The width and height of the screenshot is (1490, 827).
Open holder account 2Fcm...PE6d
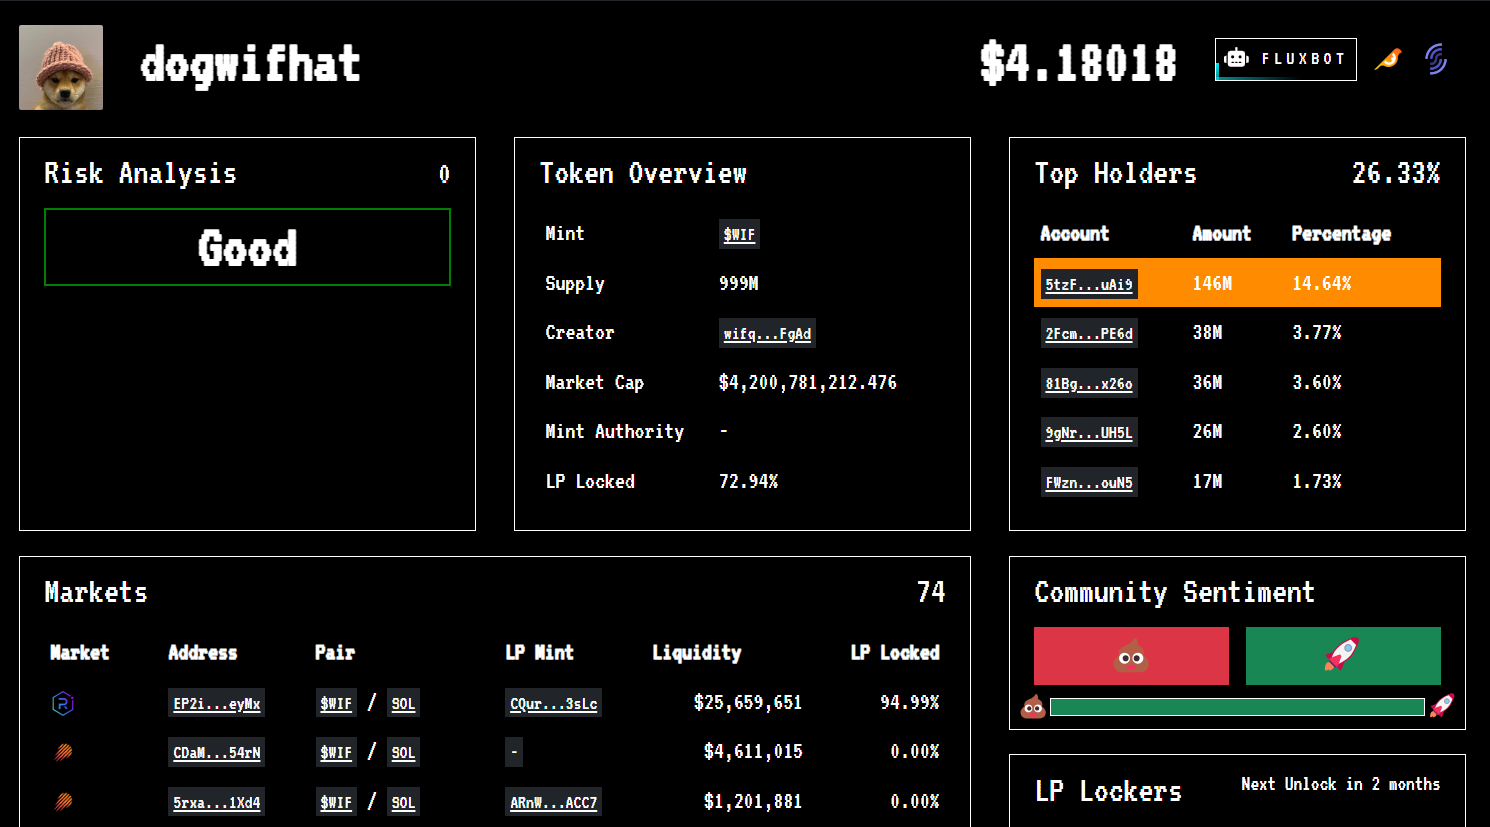click(1089, 333)
